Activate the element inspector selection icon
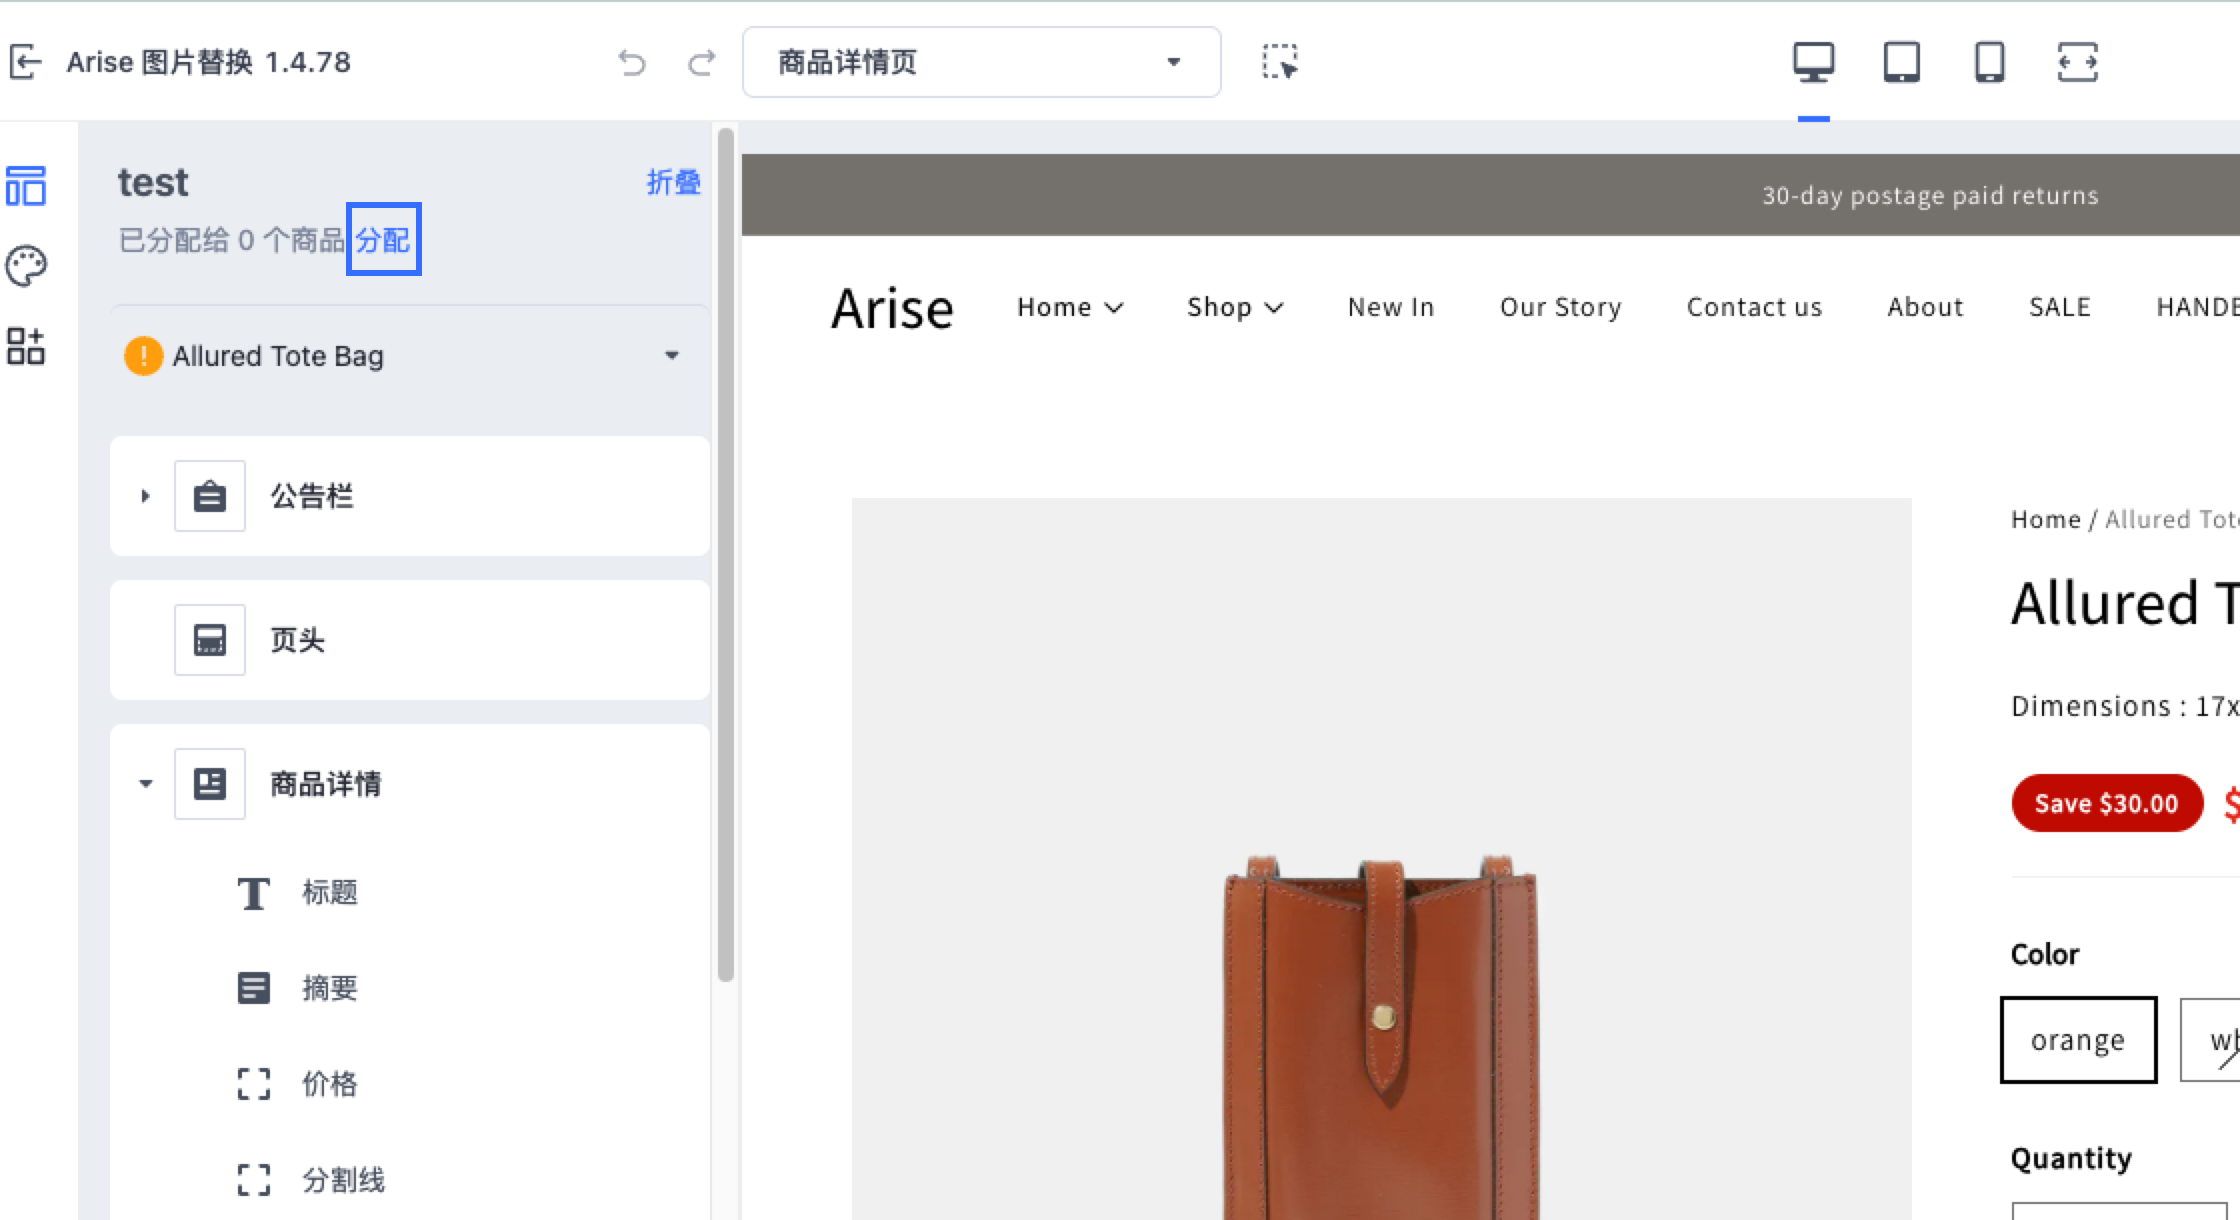Screen dimensions: 2240x1220 click(1279, 62)
